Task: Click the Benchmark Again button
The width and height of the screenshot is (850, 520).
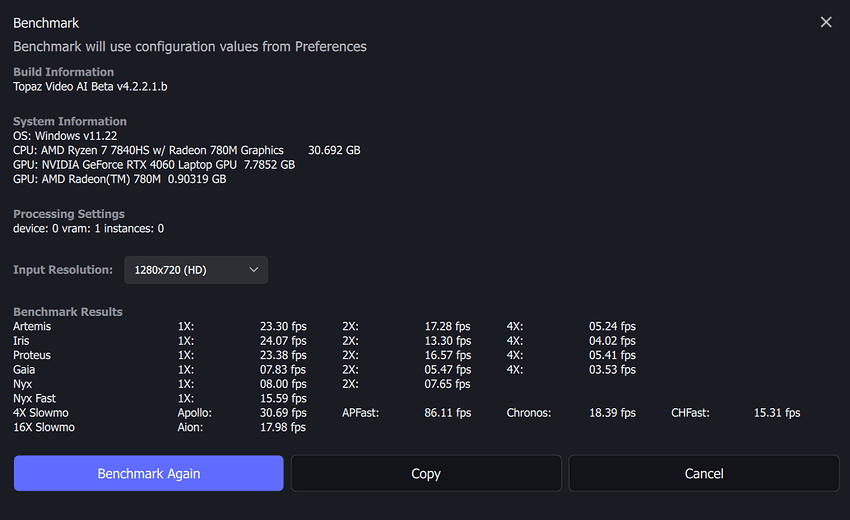Action: [149, 473]
